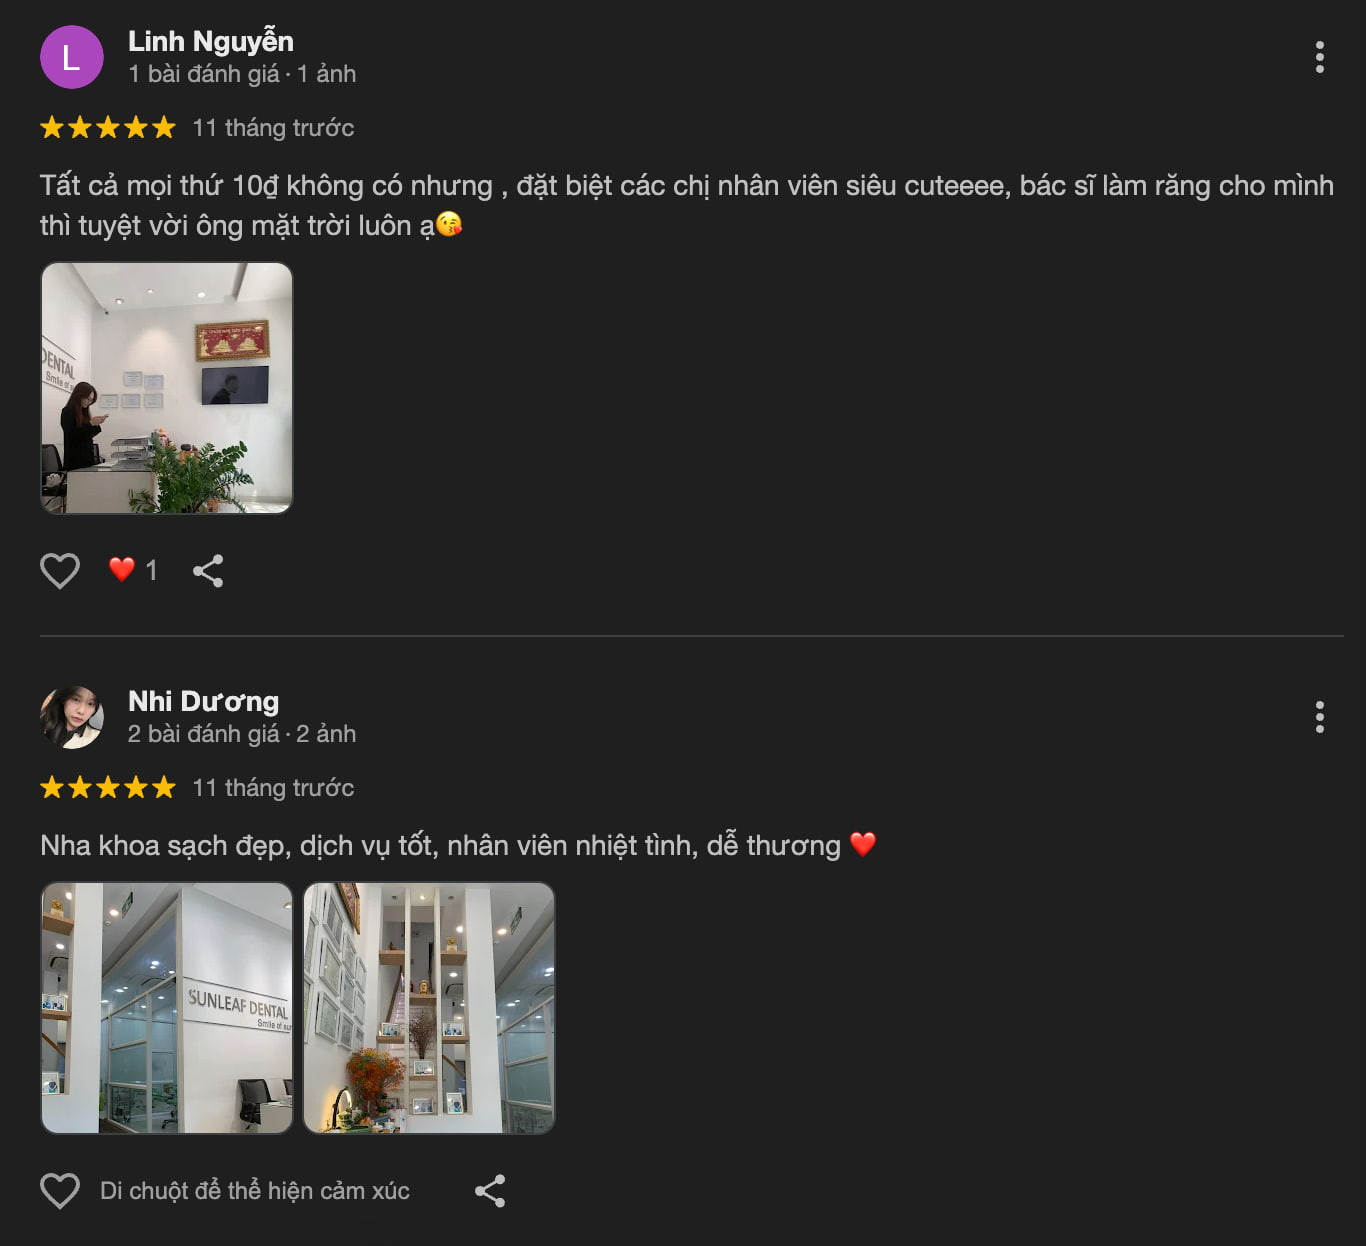
Task: Open Linh Nguyễn's profile name link
Action: click(211, 41)
